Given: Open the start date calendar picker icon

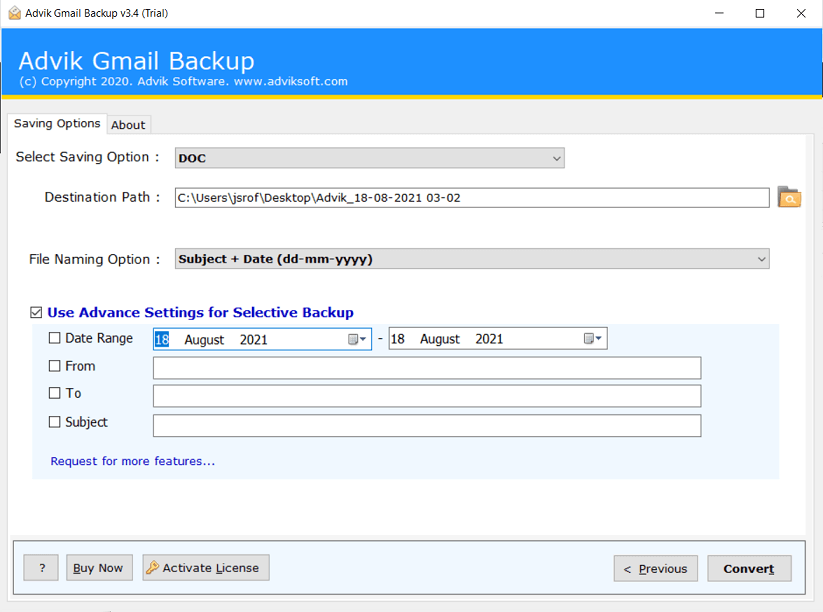Looking at the screenshot, I should pyautogui.click(x=357, y=339).
